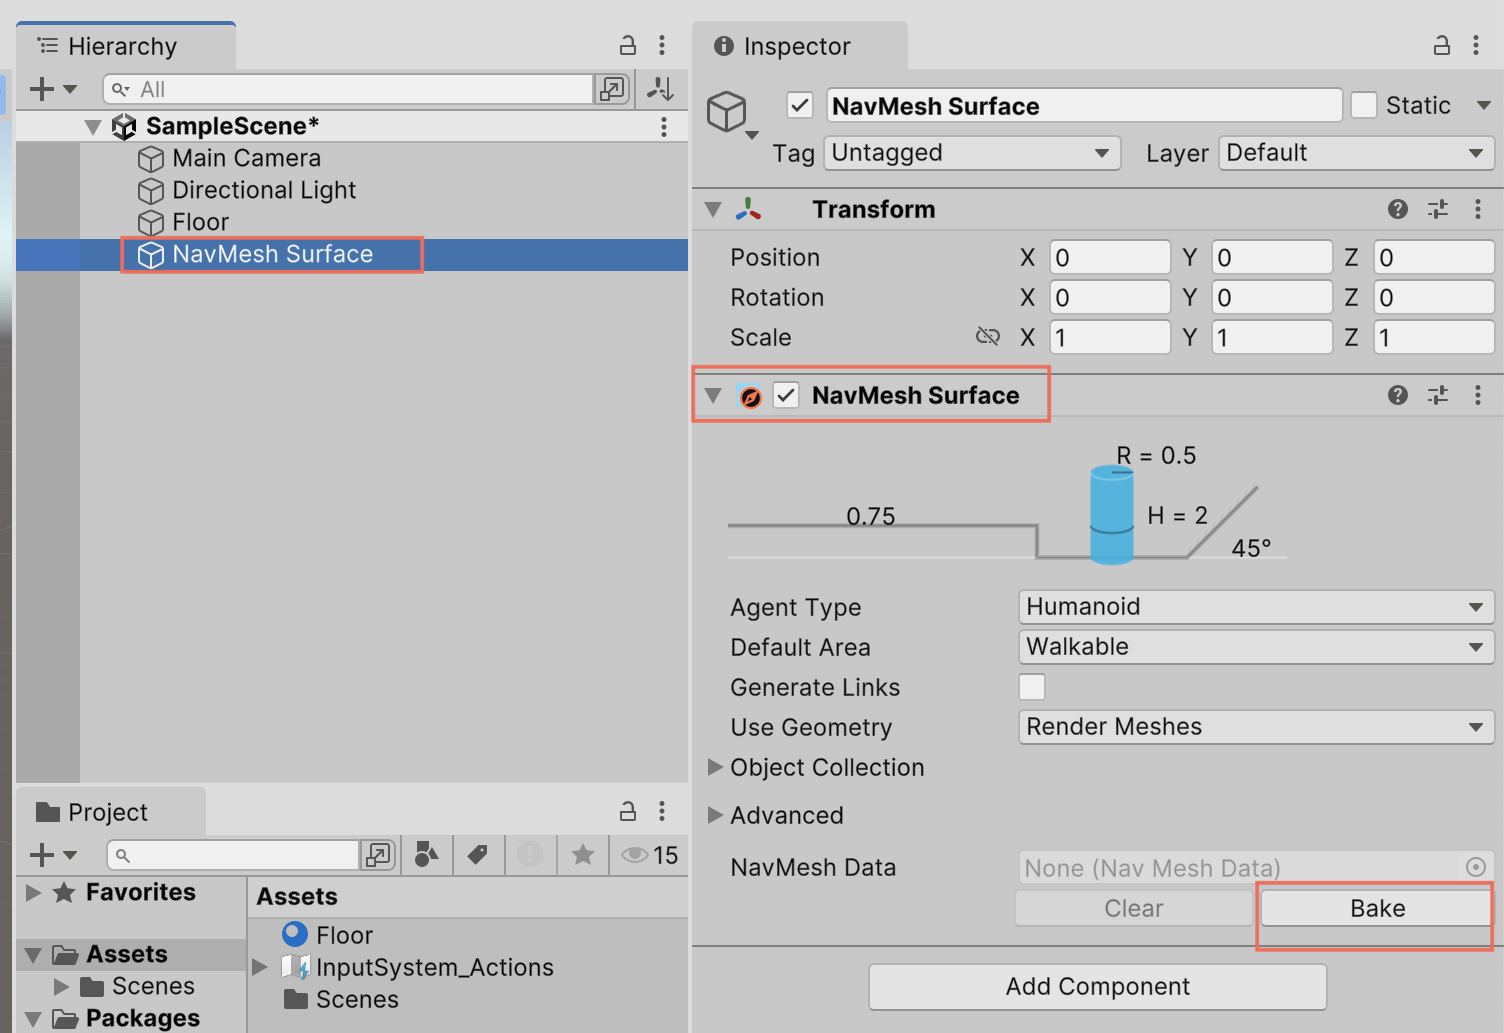Toggle the Static checkbox for NavMesh Surface
The height and width of the screenshot is (1033, 1504).
pos(1364,105)
